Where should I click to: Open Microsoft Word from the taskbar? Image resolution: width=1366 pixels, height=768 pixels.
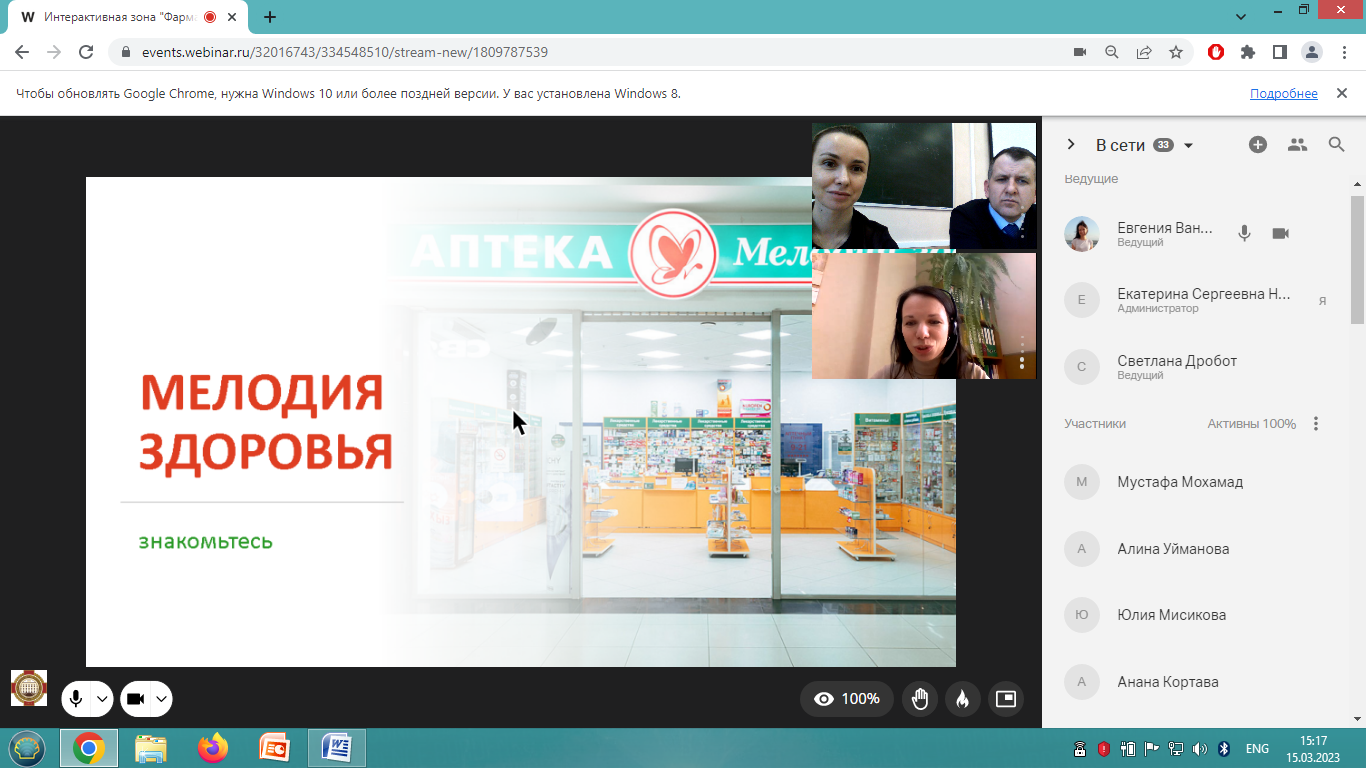[x=337, y=748]
